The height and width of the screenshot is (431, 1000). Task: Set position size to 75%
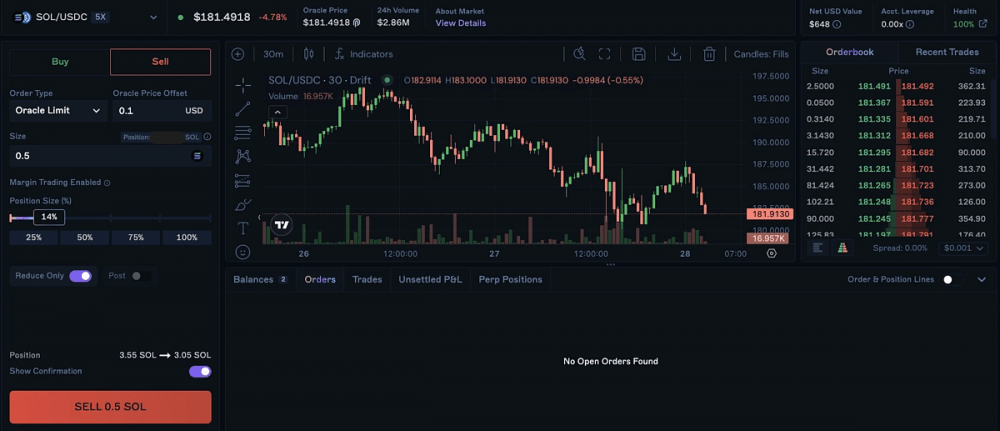[136, 237]
